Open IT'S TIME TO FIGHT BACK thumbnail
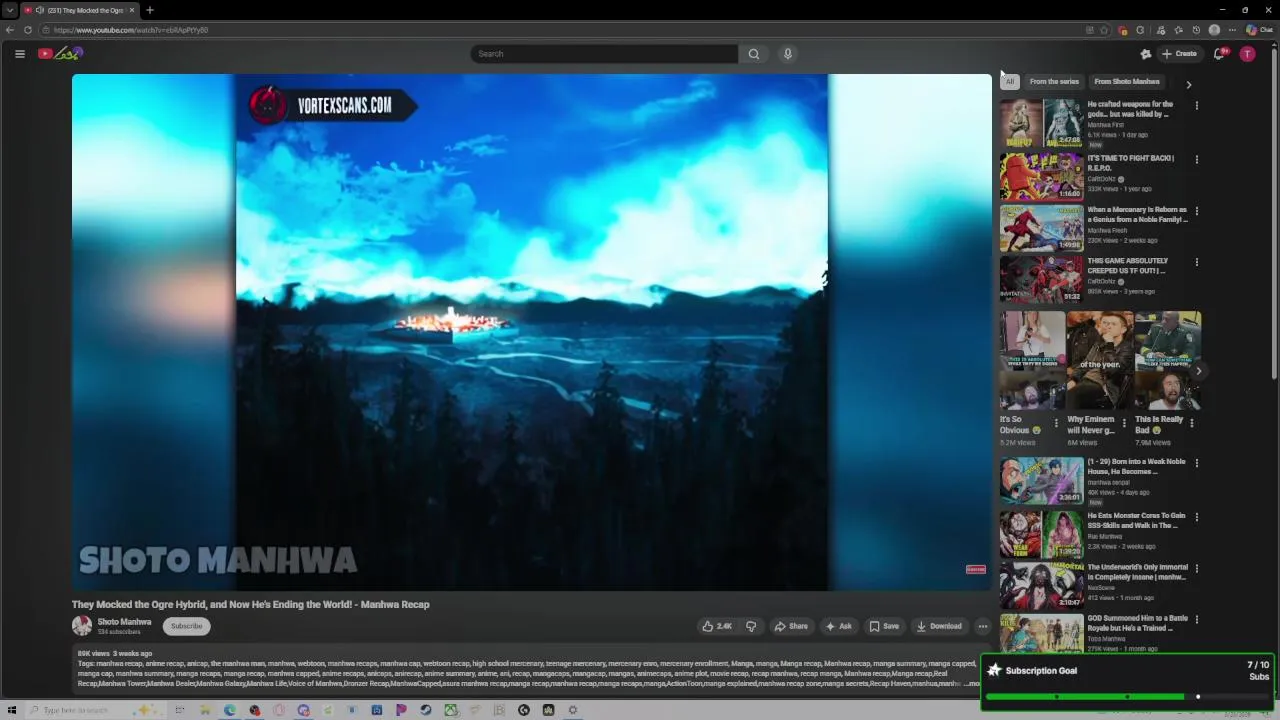Viewport: 1280px width, 720px height. [x=1041, y=176]
